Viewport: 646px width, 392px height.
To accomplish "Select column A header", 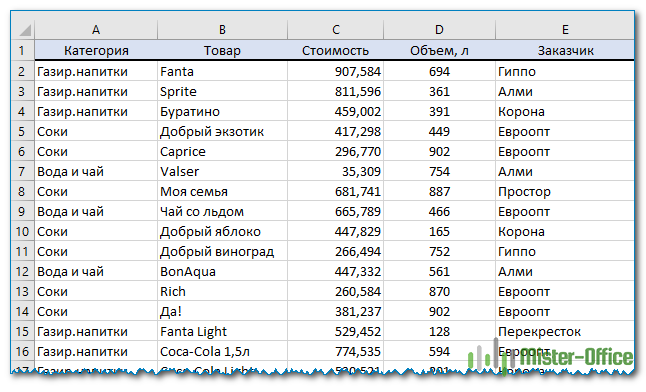I will pos(96,30).
